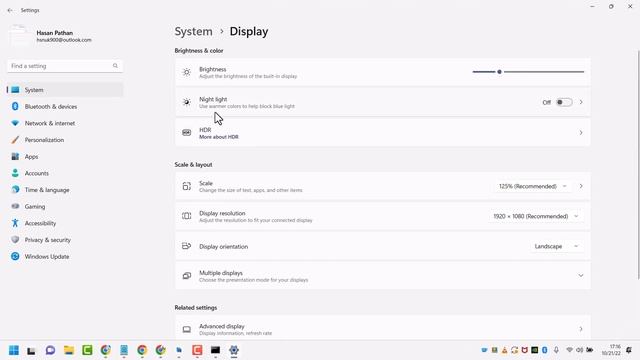Open Accounts settings
The width and height of the screenshot is (640, 360).
[x=65, y=173]
